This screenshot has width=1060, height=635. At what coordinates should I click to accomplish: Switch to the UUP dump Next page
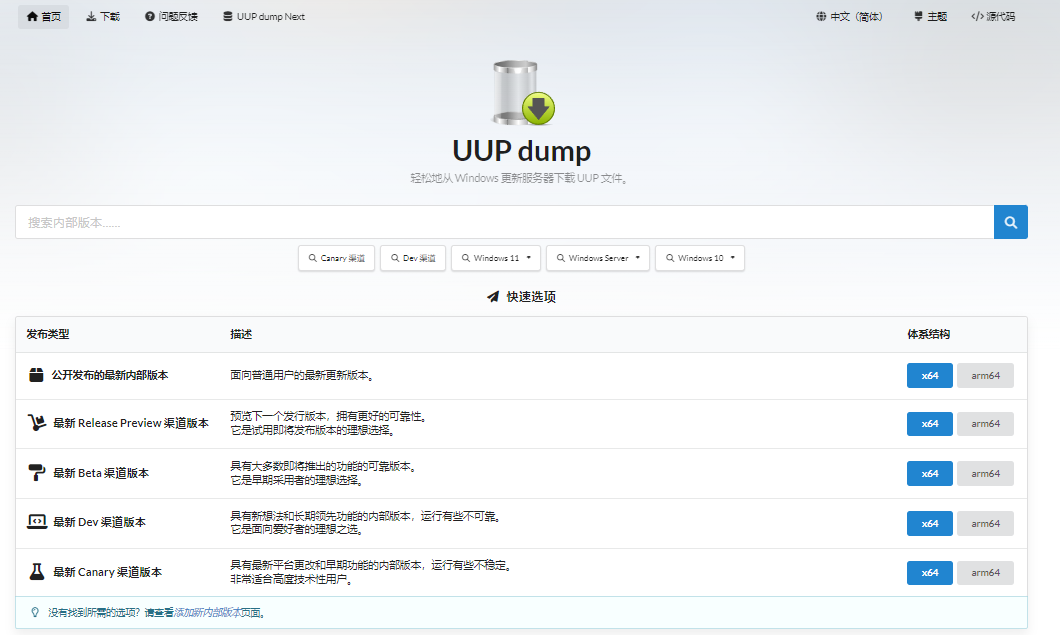click(264, 16)
